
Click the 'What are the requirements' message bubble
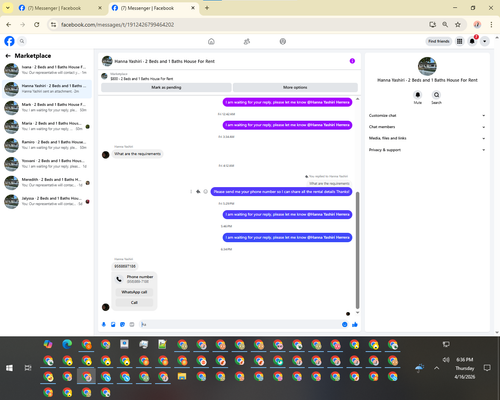click(x=137, y=154)
